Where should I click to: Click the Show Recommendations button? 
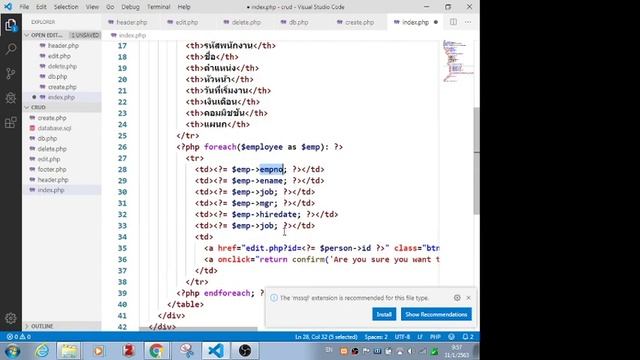436,314
